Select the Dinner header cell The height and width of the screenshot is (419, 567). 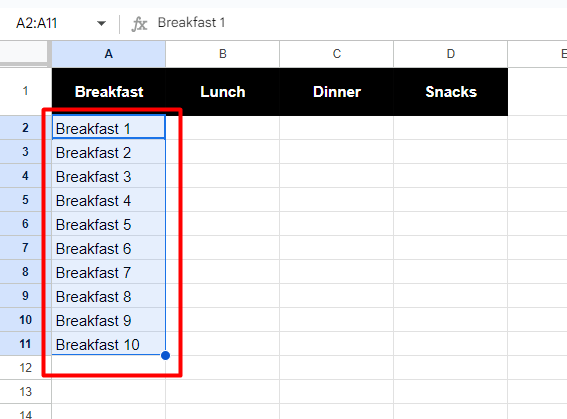coord(336,92)
